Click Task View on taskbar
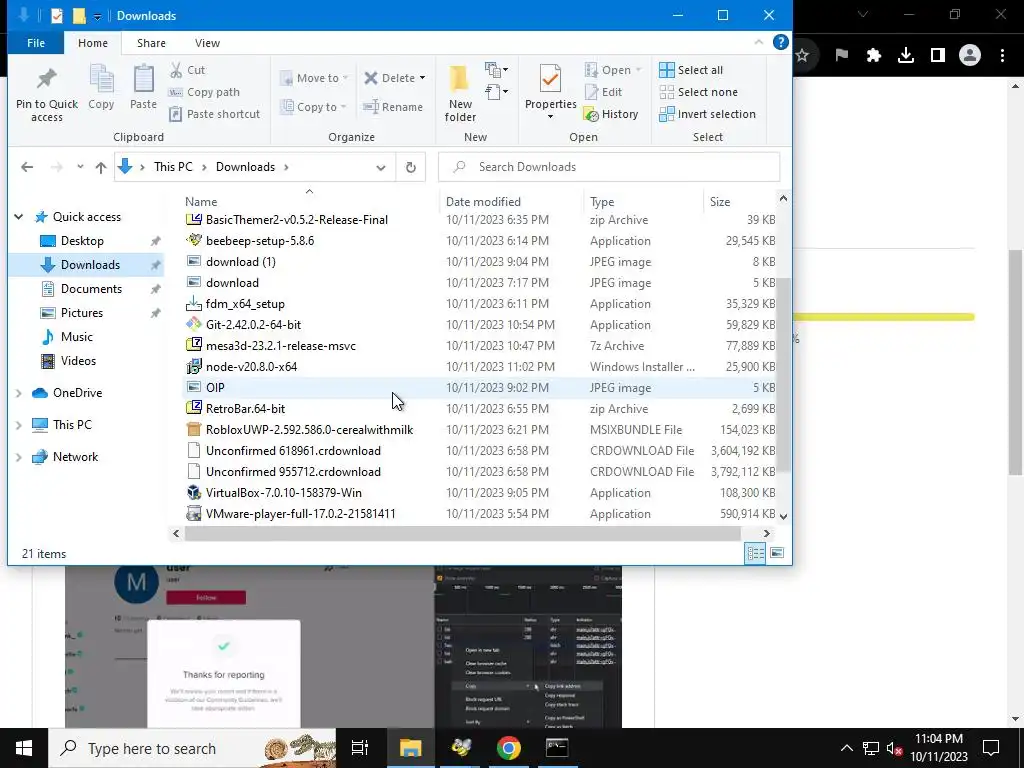1024x768 pixels. tap(360, 748)
